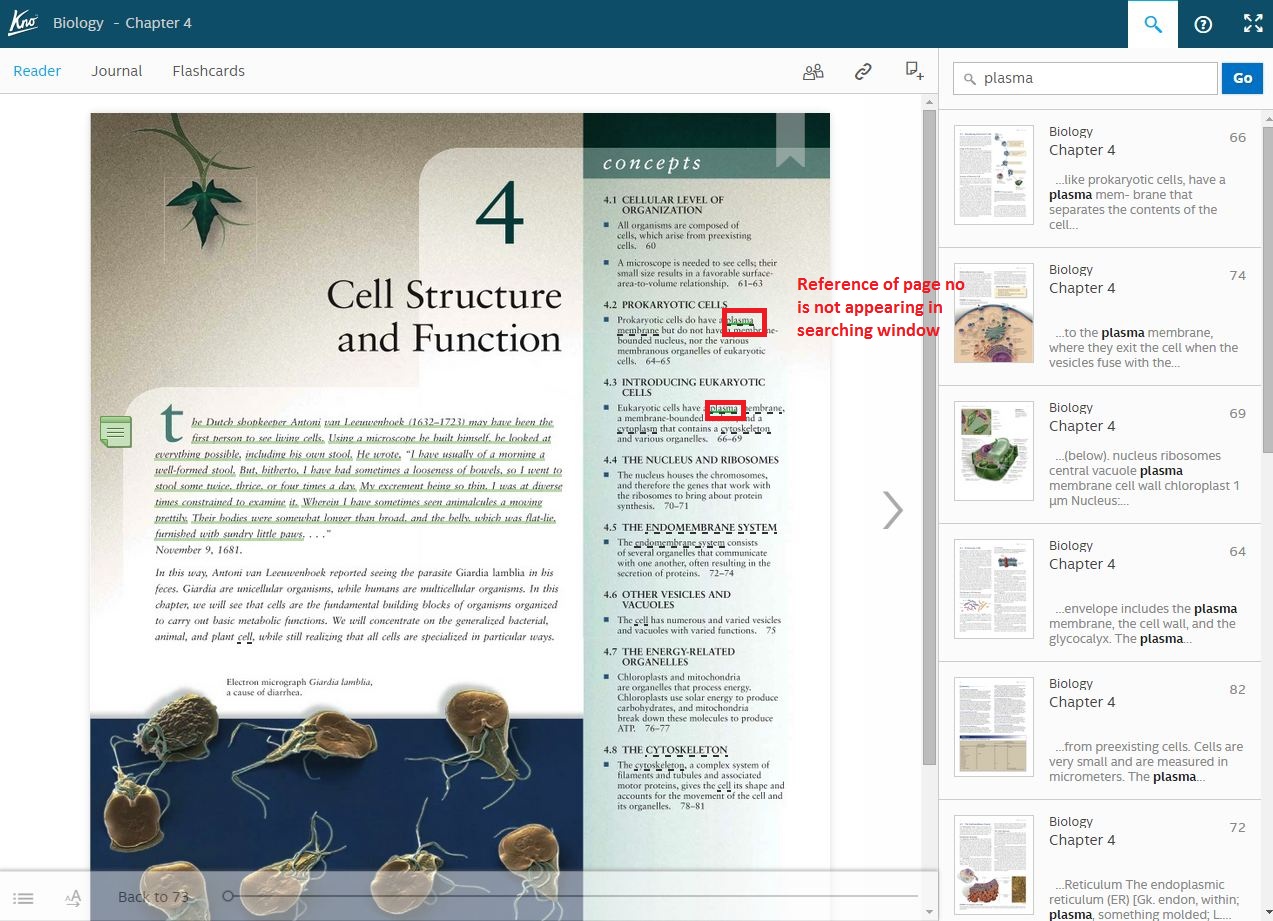Click the Go search button
The image size is (1273, 921).
pyautogui.click(x=1243, y=78)
